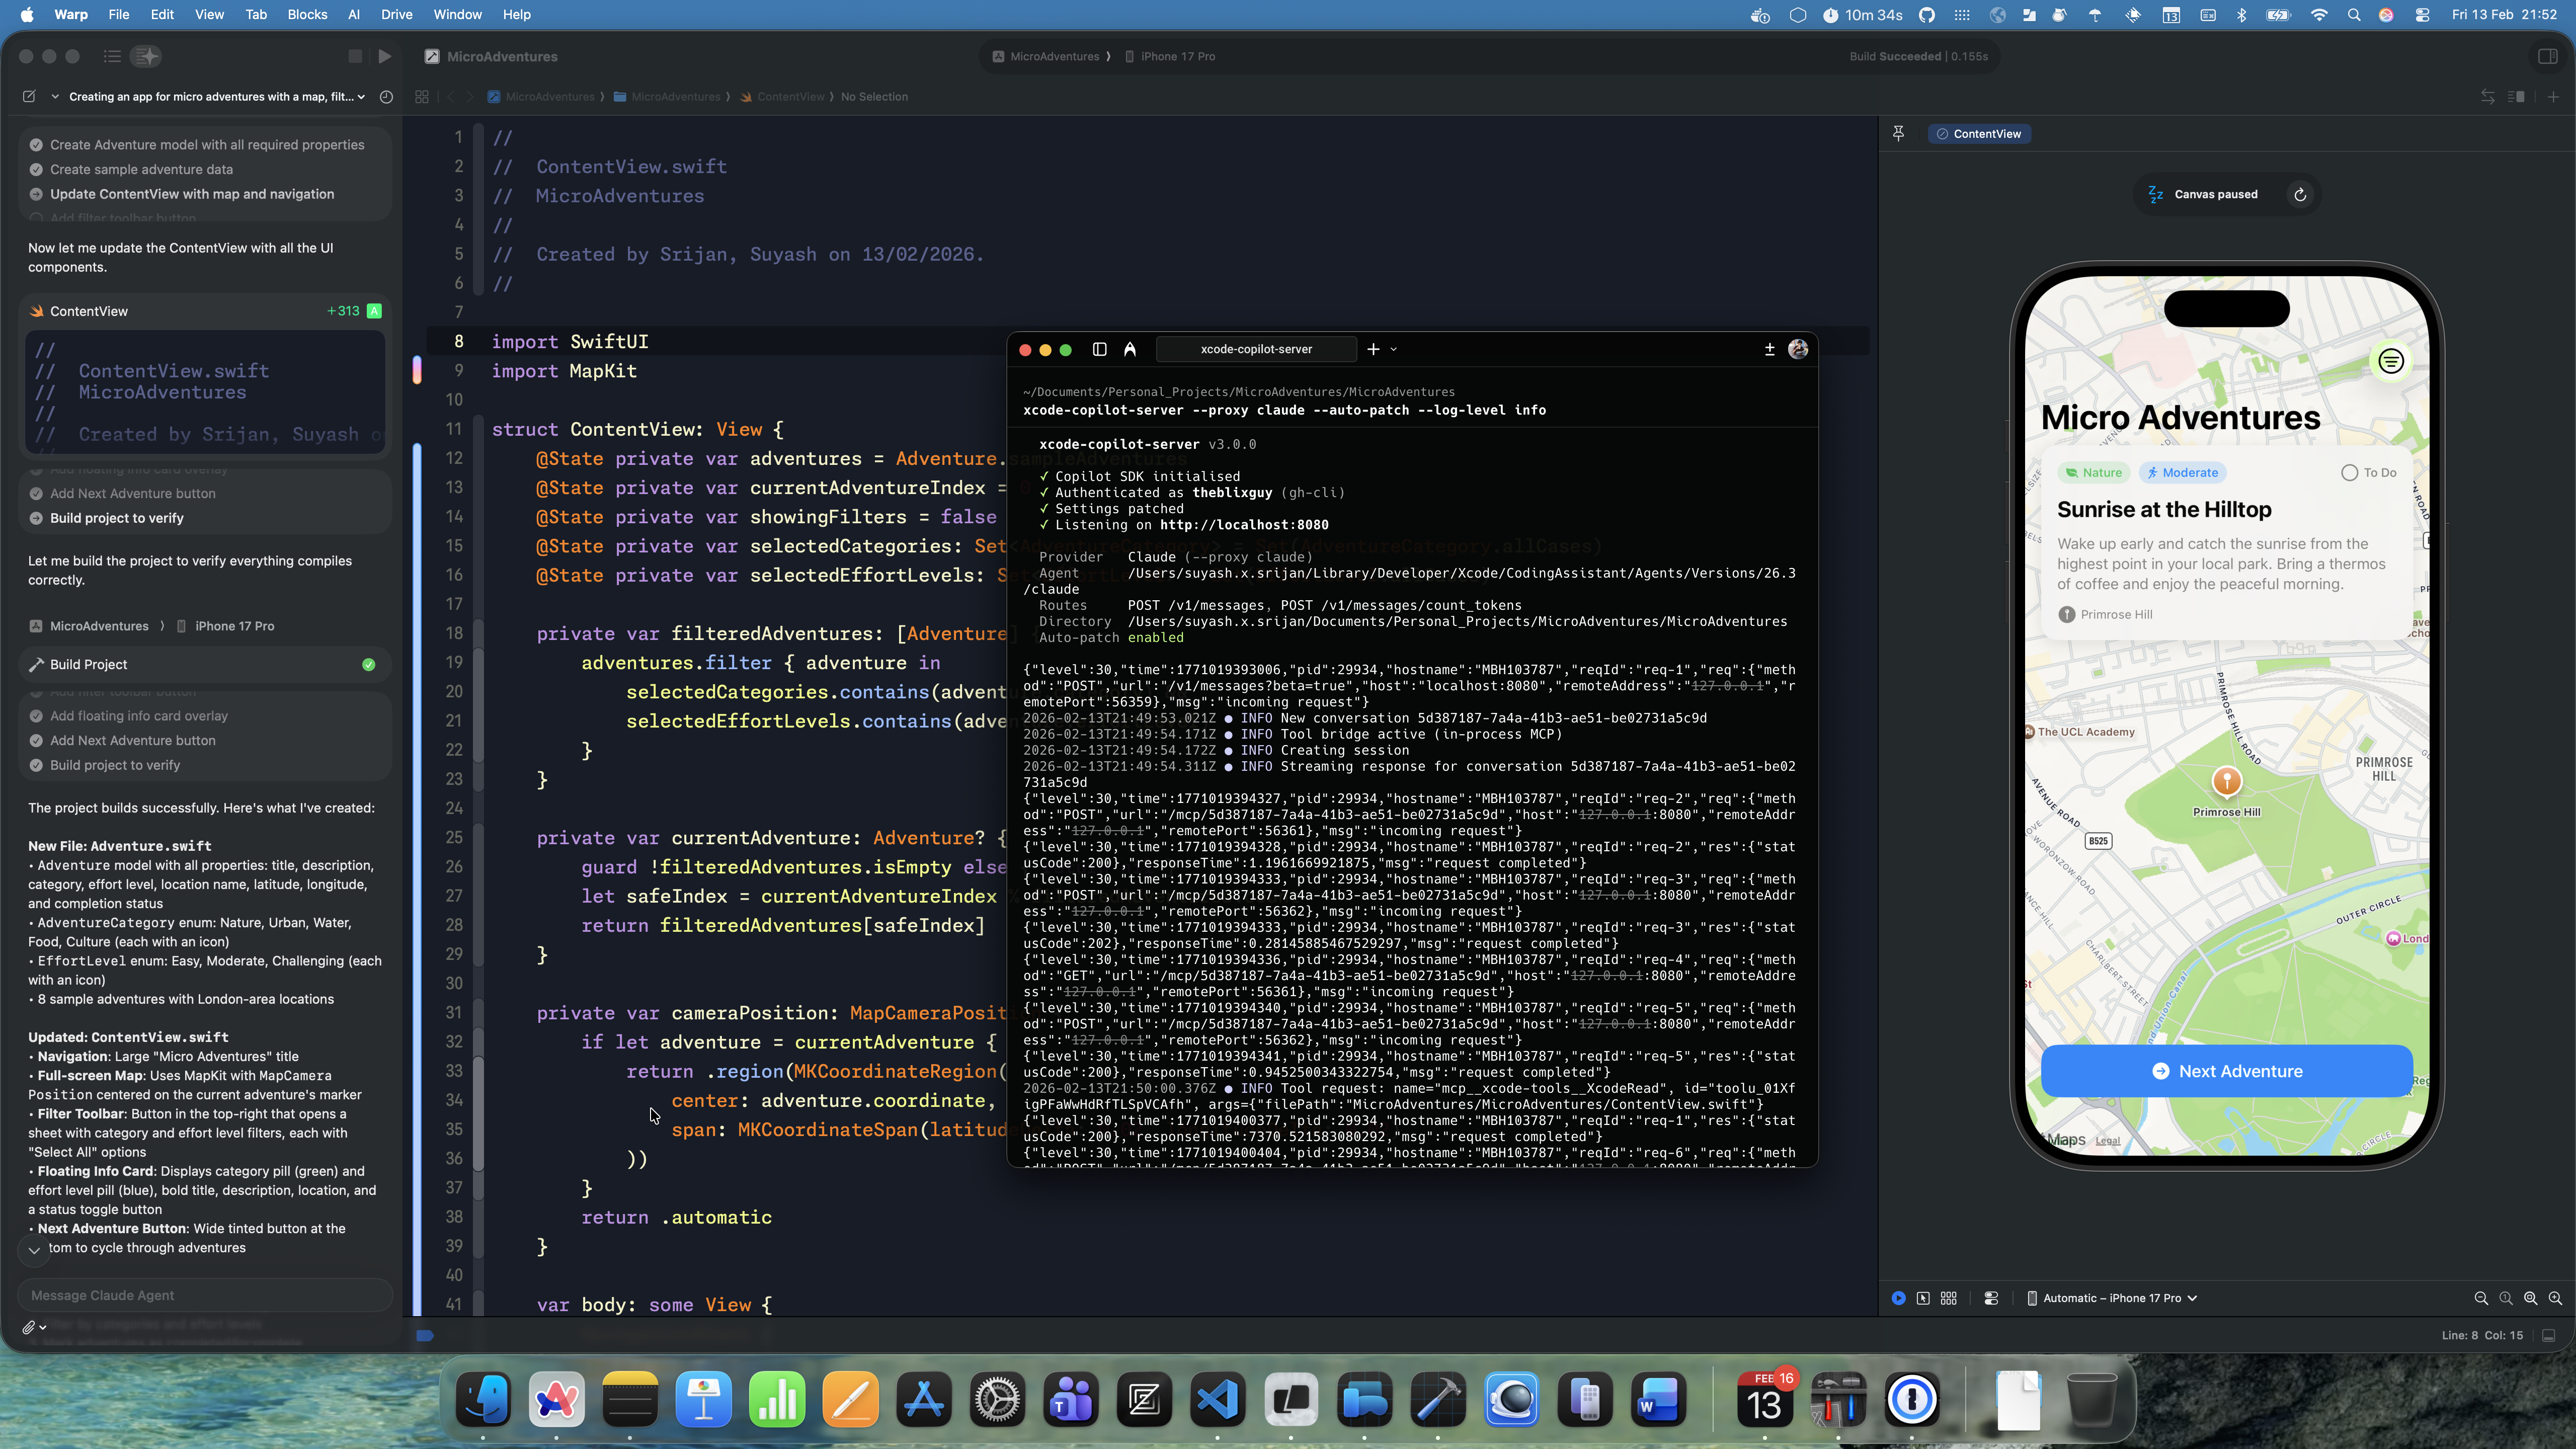Open the filter button on the map preview
Screen dimensions: 2576x1449
point(2391,361)
